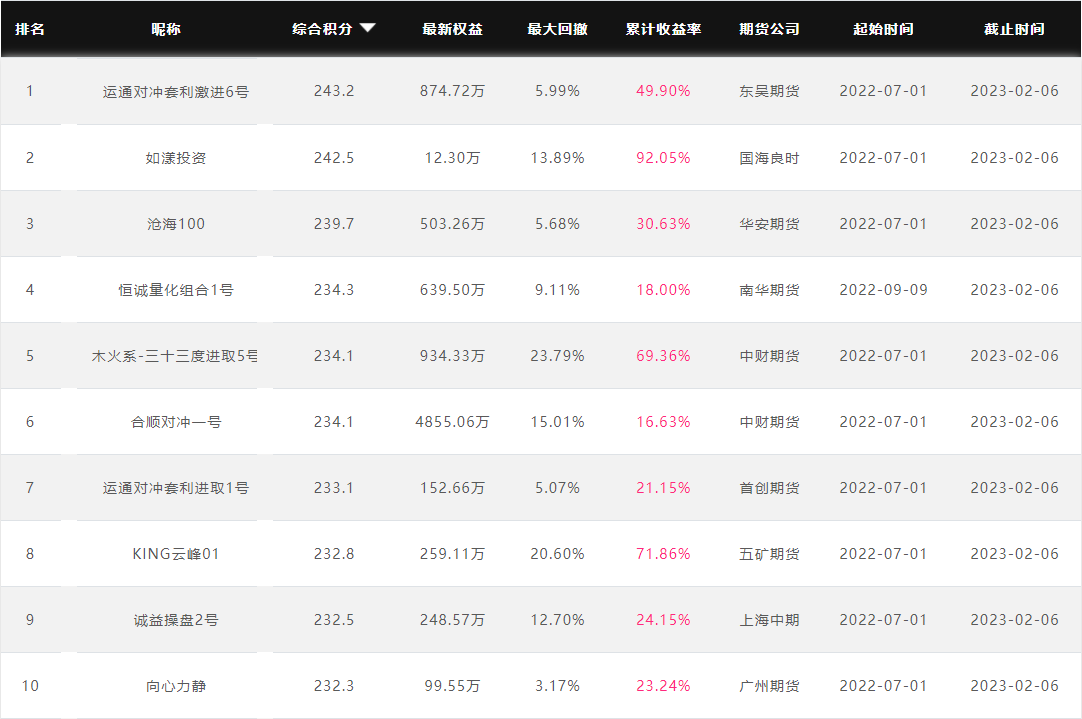Image resolution: width=1082 pixels, height=719 pixels.
Task: Select return rate 18.00%
Action: [663, 290]
